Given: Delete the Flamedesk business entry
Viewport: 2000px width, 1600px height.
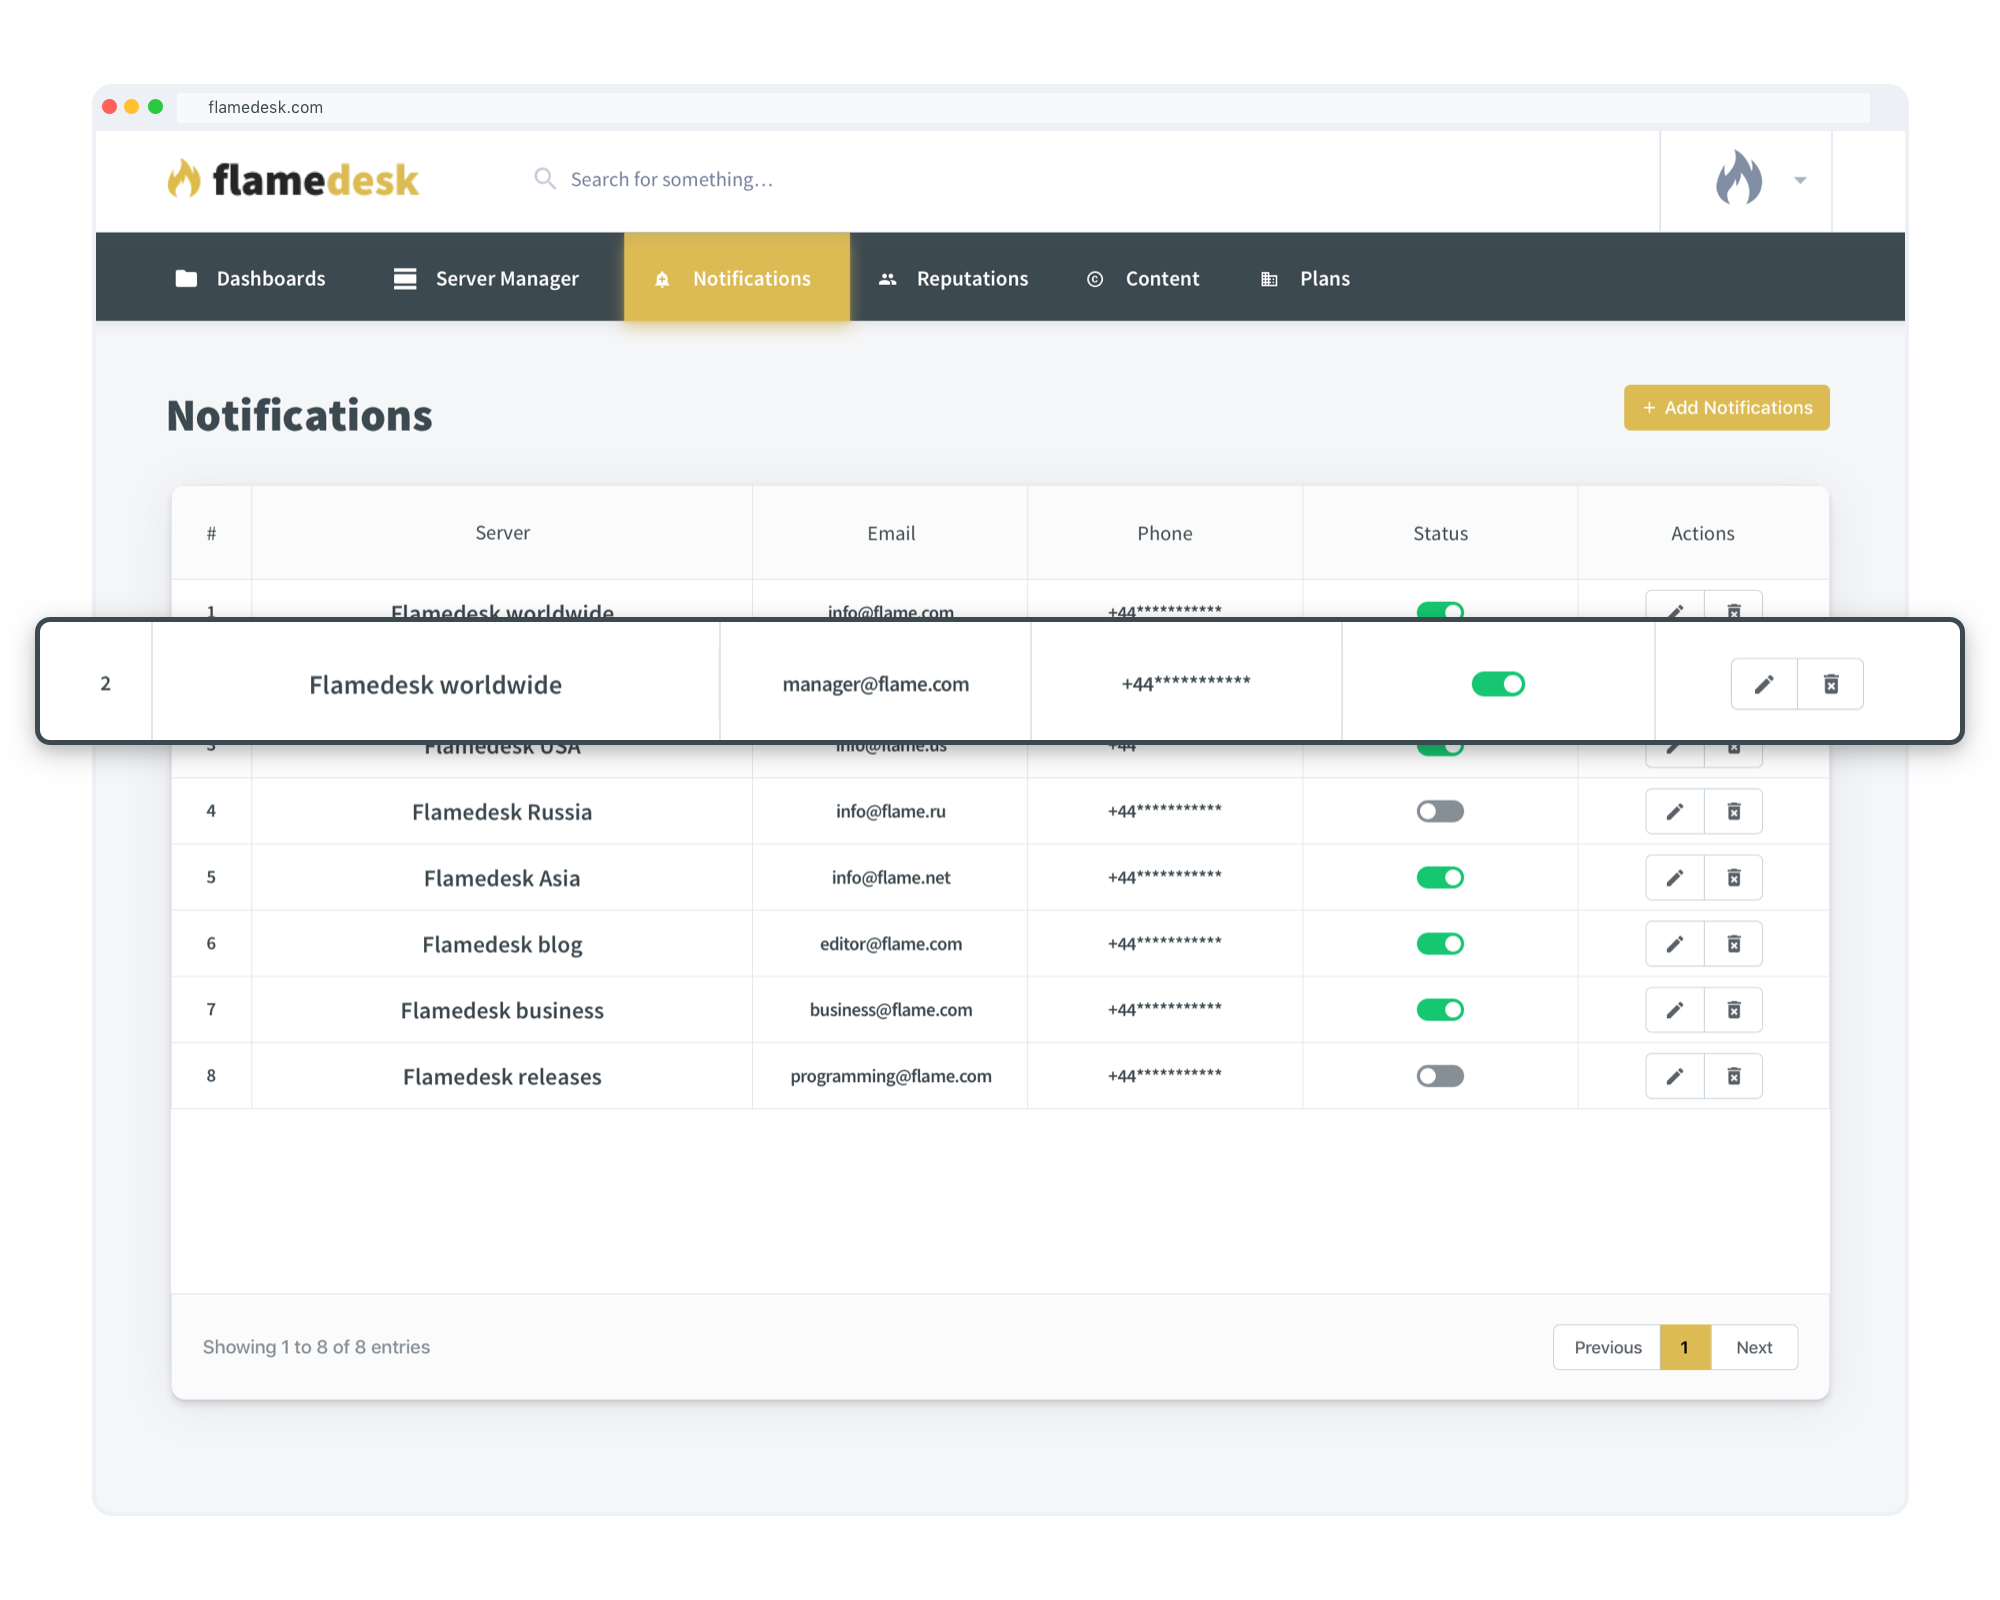Looking at the screenshot, I should pyautogui.click(x=1734, y=1010).
